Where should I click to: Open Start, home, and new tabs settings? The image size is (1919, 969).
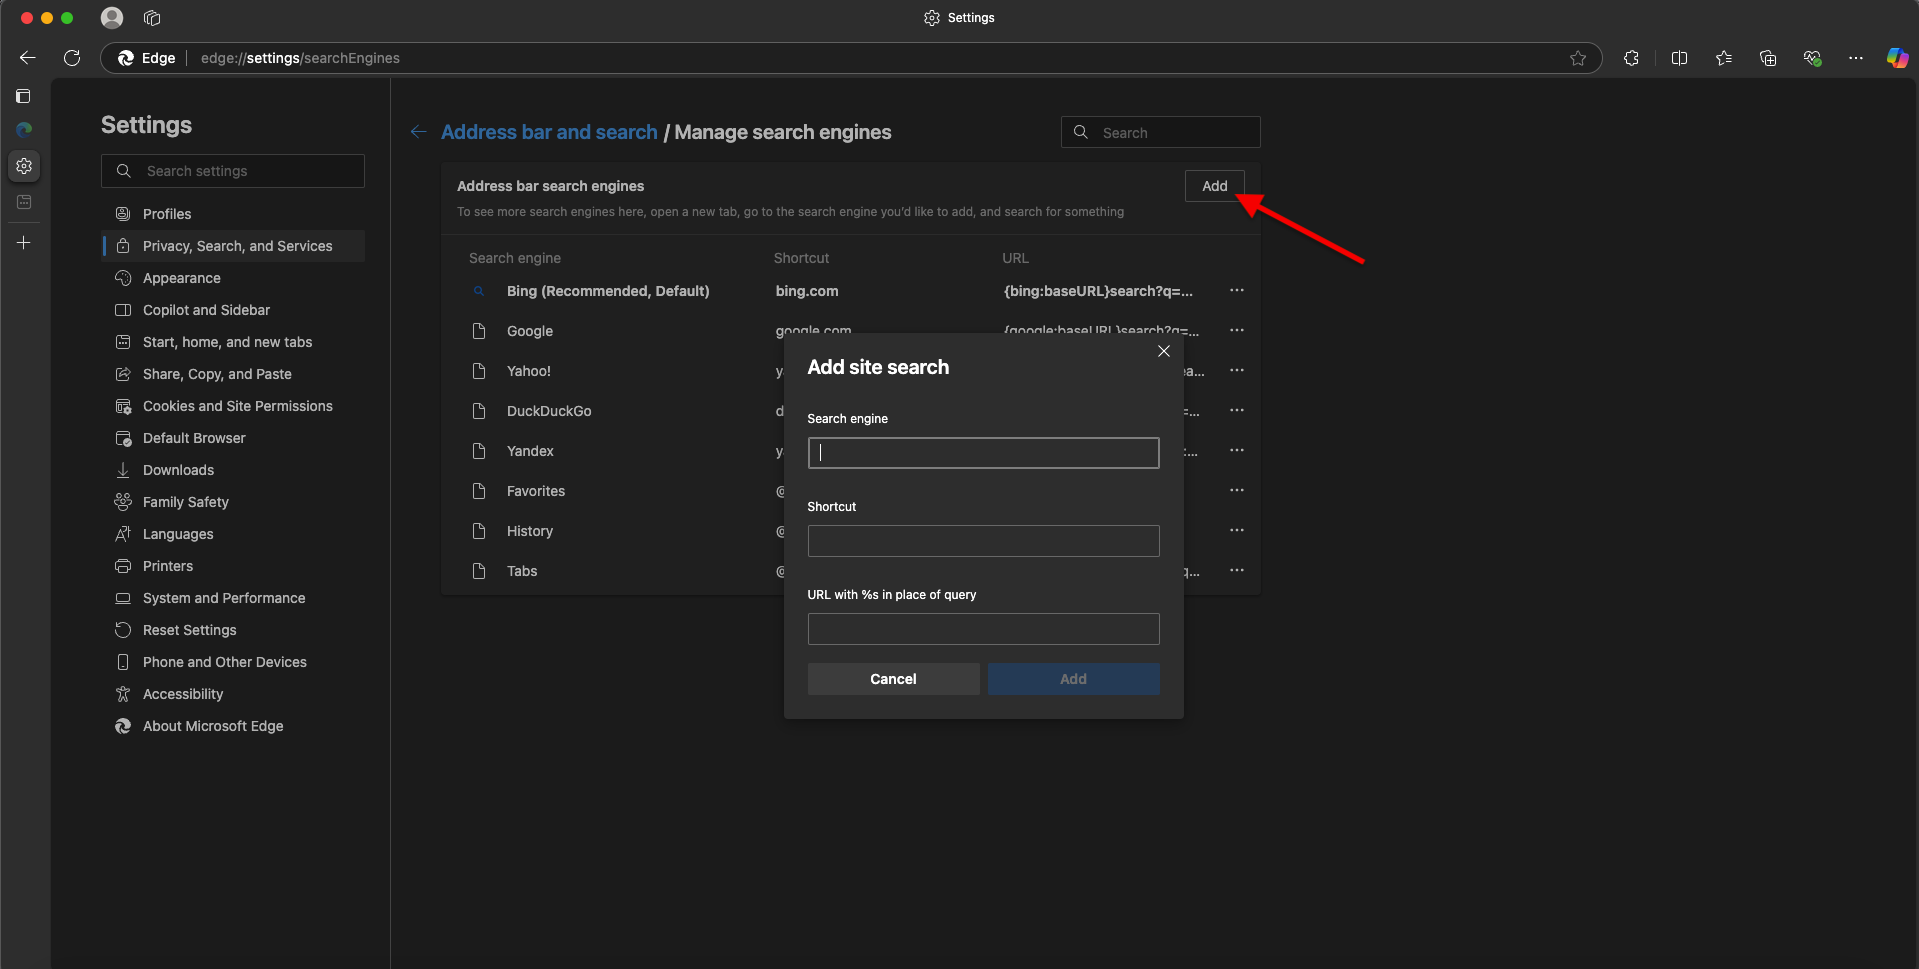pos(233,342)
